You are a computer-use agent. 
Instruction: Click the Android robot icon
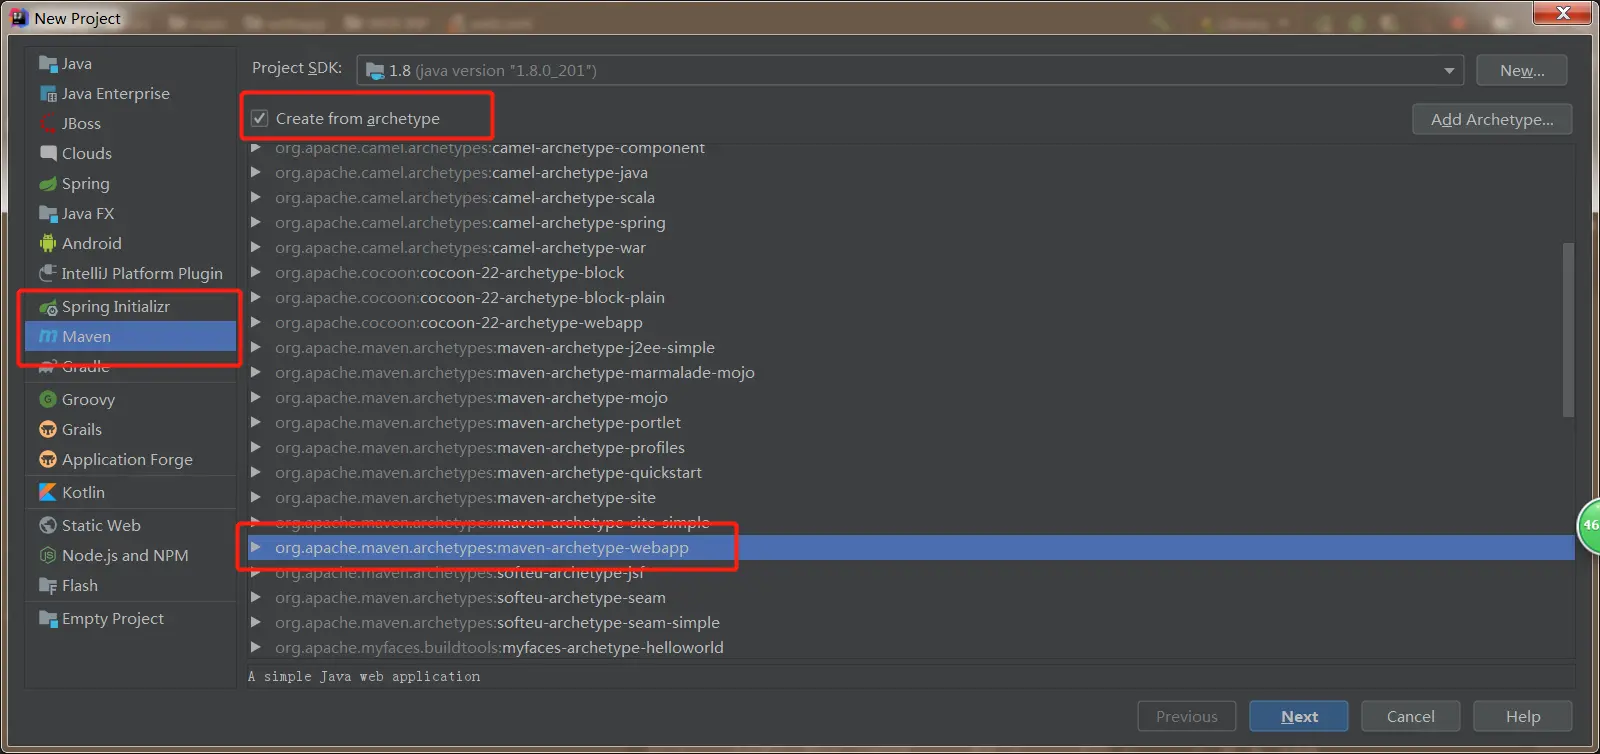pyautogui.click(x=48, y=244)
